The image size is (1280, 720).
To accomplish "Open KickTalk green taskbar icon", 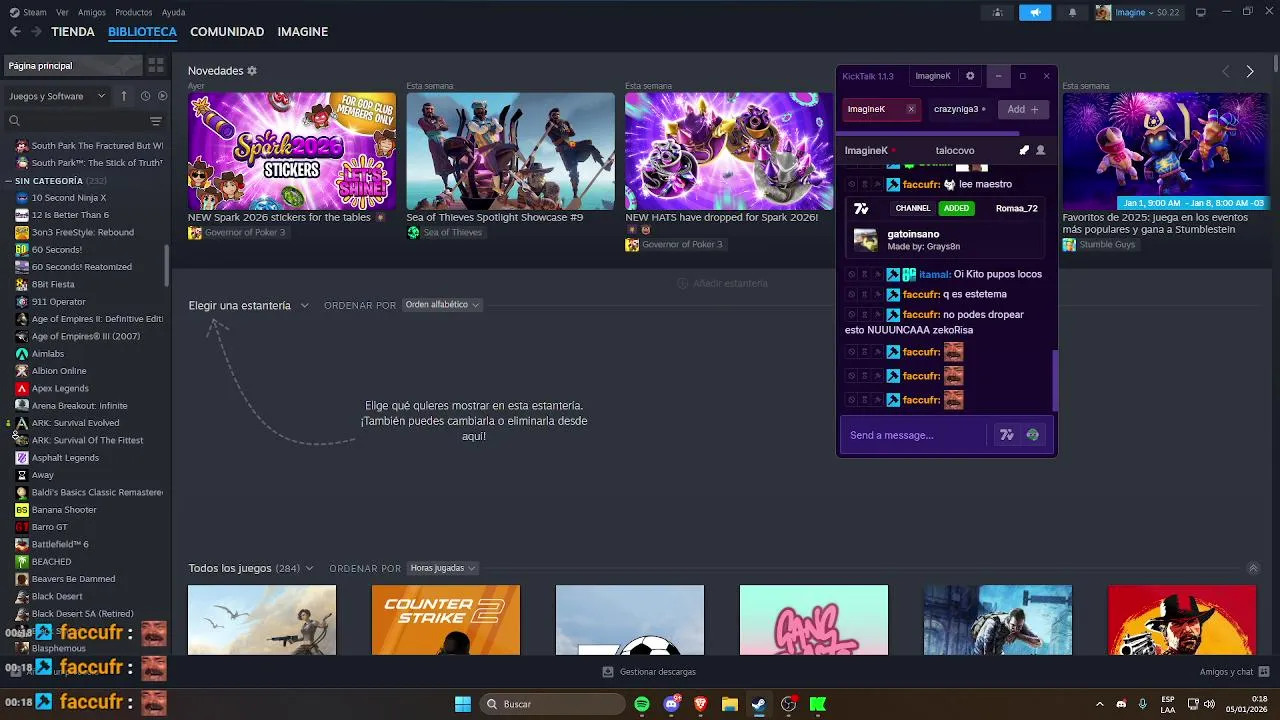I will 818,704.
